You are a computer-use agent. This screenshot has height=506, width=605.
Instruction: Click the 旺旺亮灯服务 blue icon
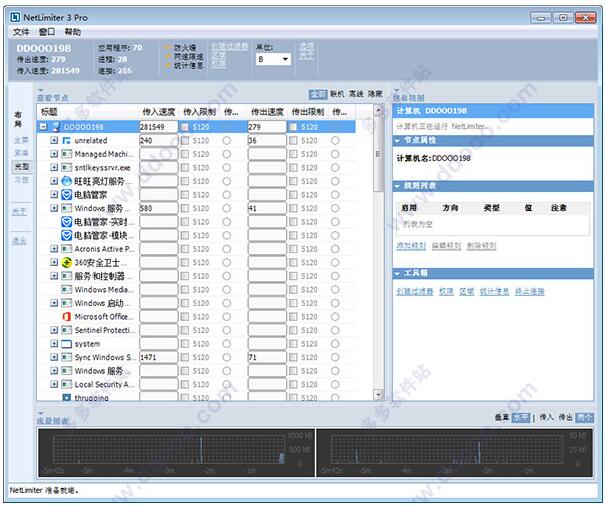point(67,181)
